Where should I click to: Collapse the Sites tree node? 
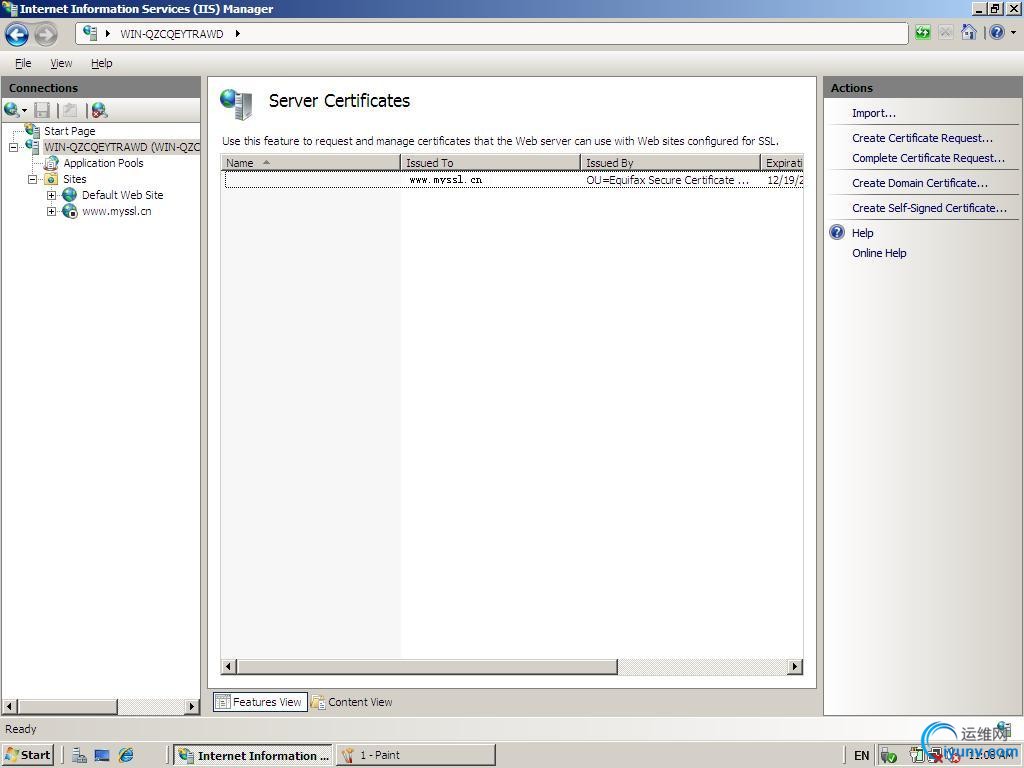(32, 179)
